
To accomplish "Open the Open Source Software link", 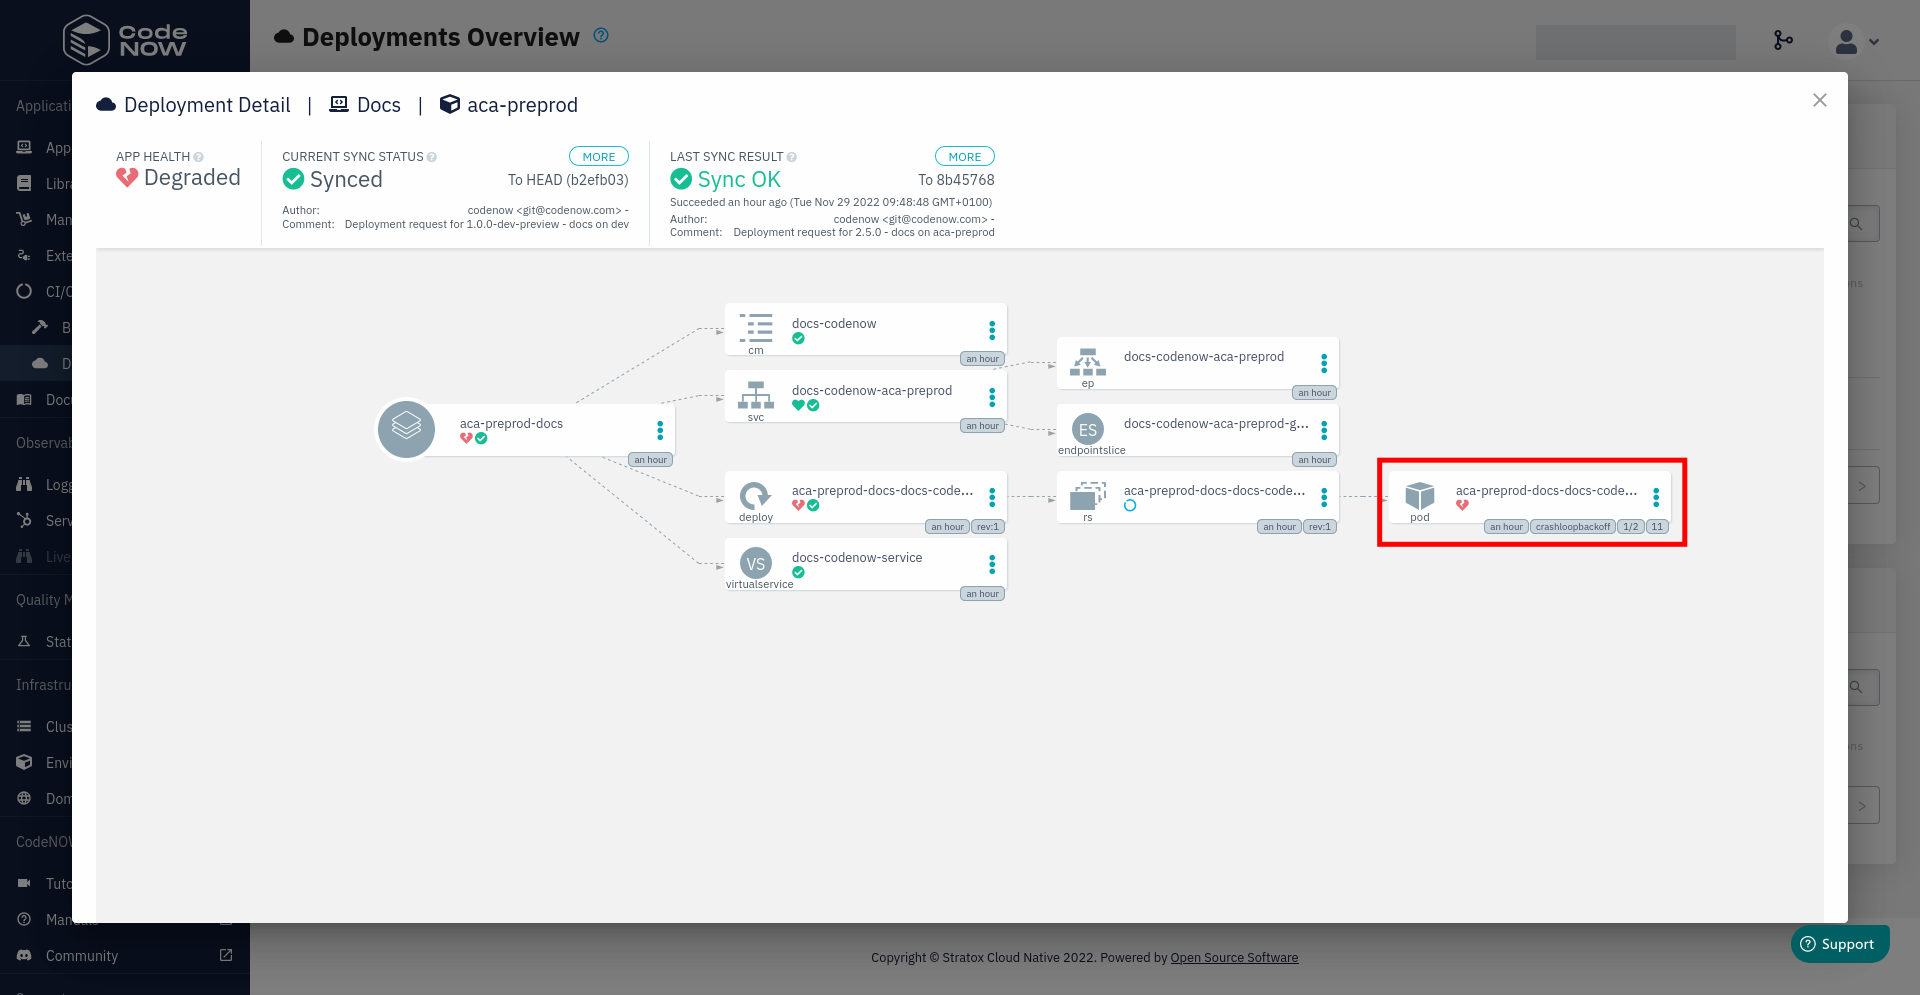I will pyautogui.click(x=1234, y=958).
